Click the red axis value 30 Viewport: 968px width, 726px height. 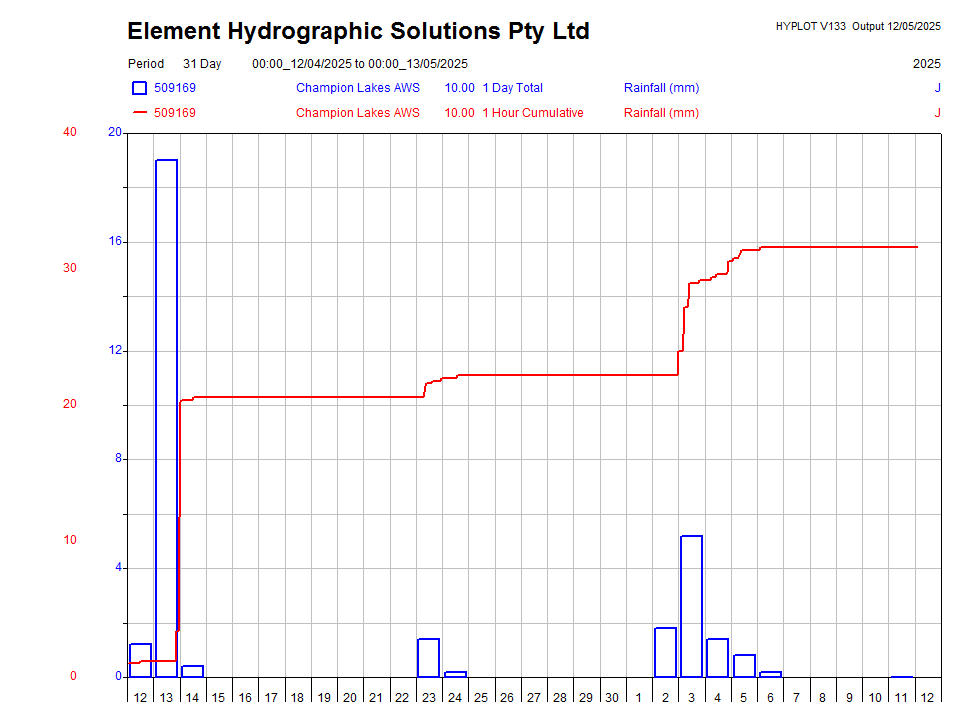(70, 267)
